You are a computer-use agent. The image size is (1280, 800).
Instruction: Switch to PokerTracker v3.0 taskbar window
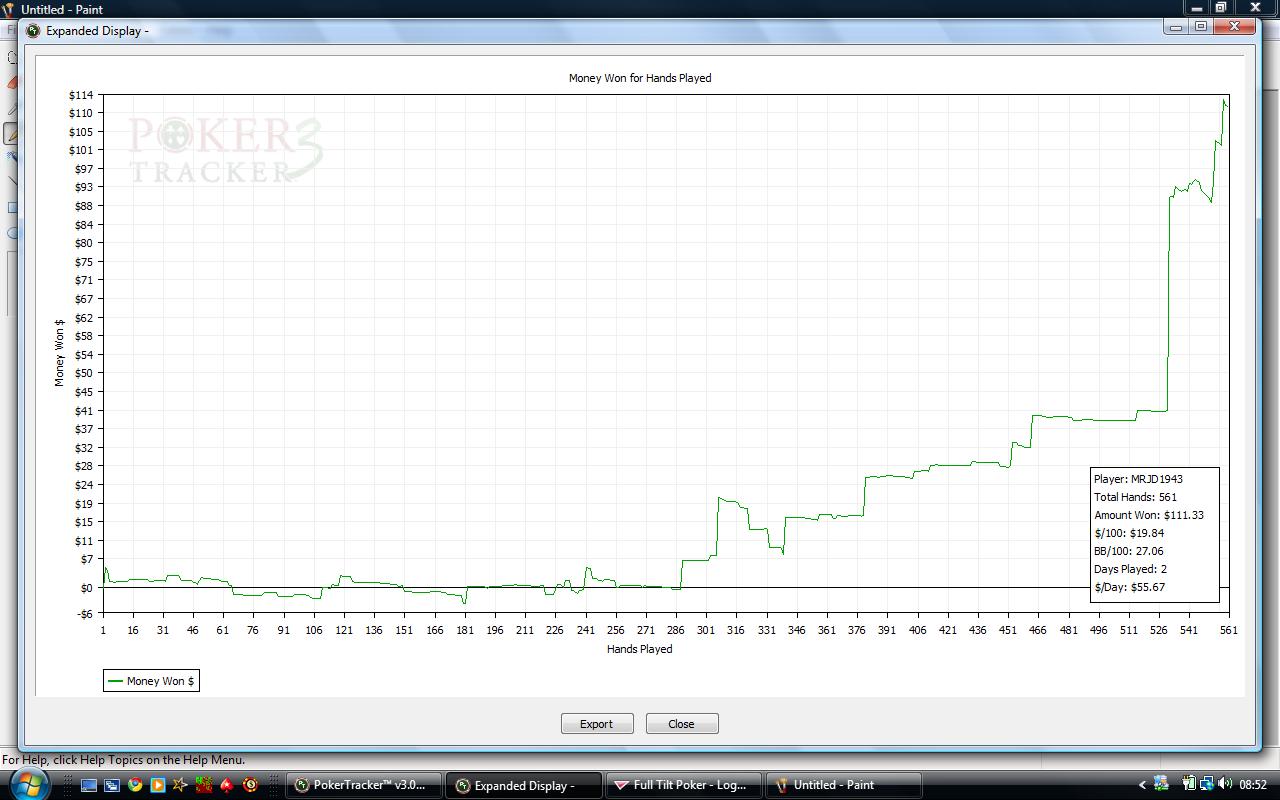[x=365, y=785]
